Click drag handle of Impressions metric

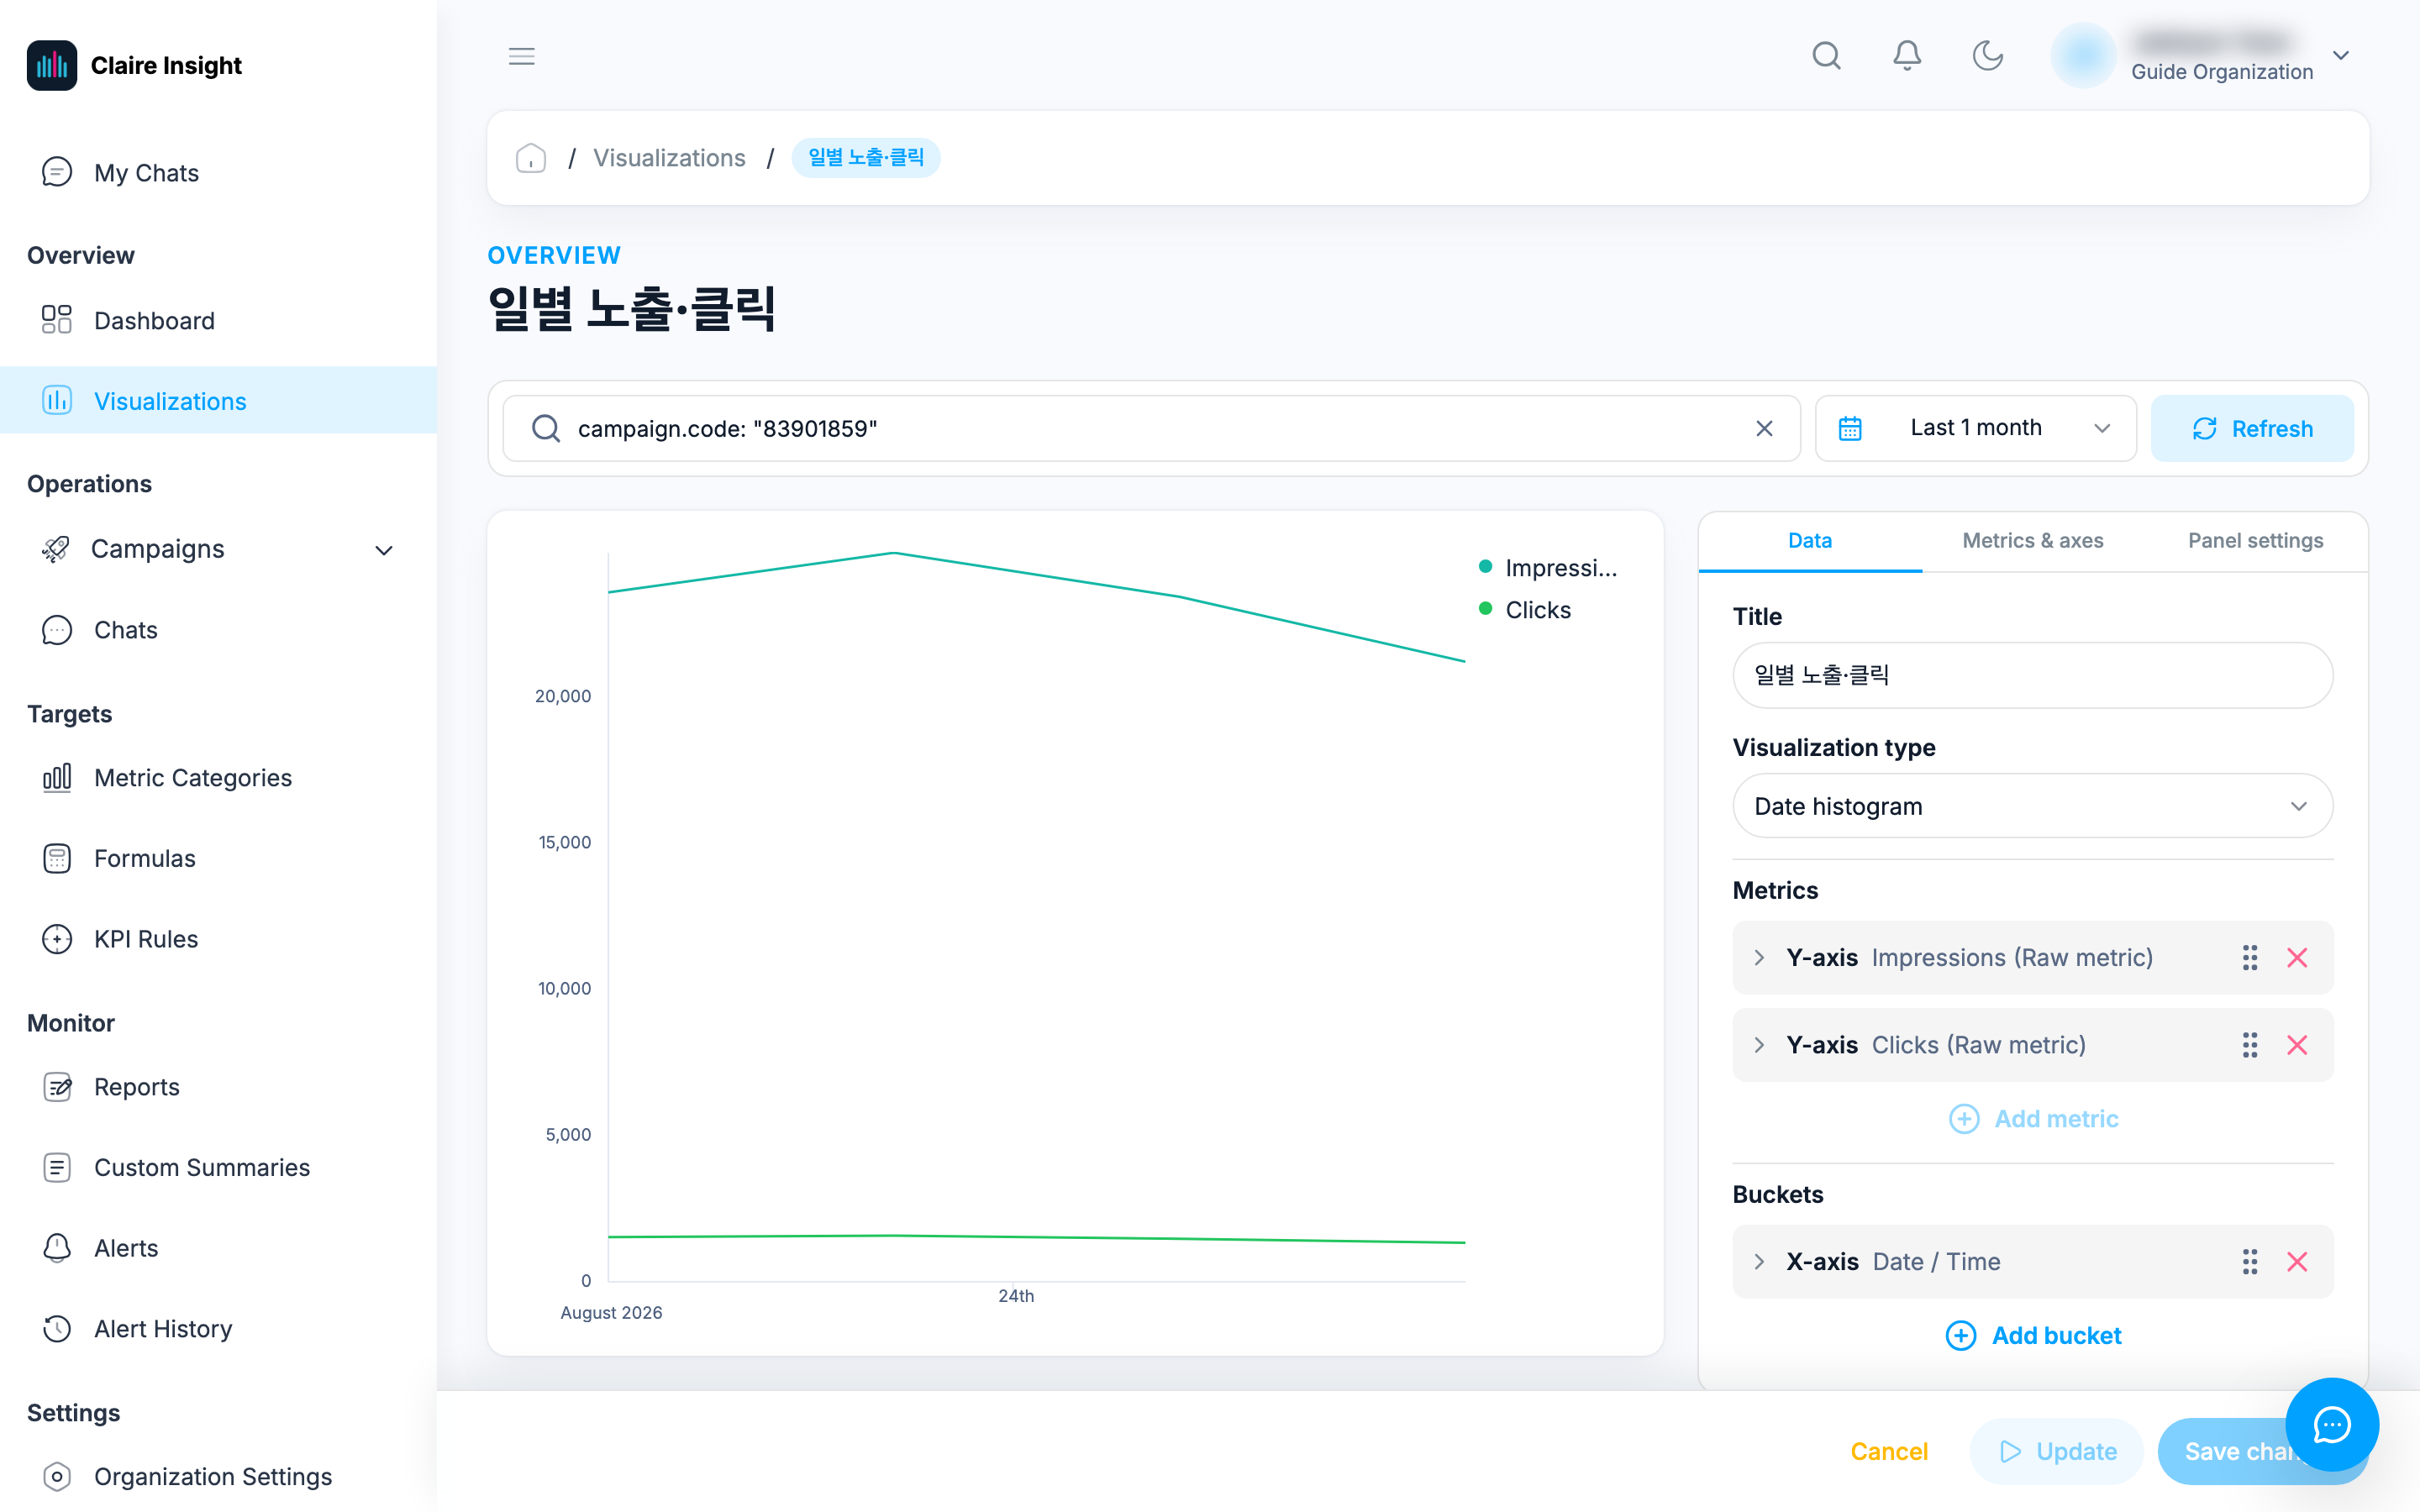(2249, 958)
